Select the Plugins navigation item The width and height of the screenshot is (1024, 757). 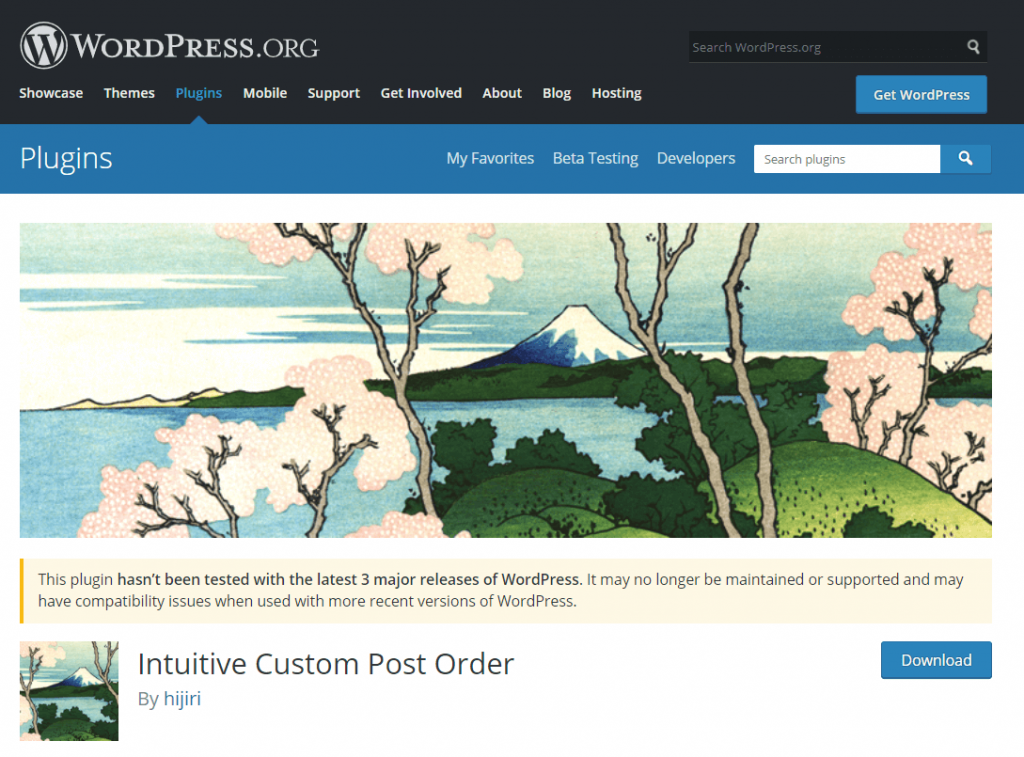(x=199, y=93)
